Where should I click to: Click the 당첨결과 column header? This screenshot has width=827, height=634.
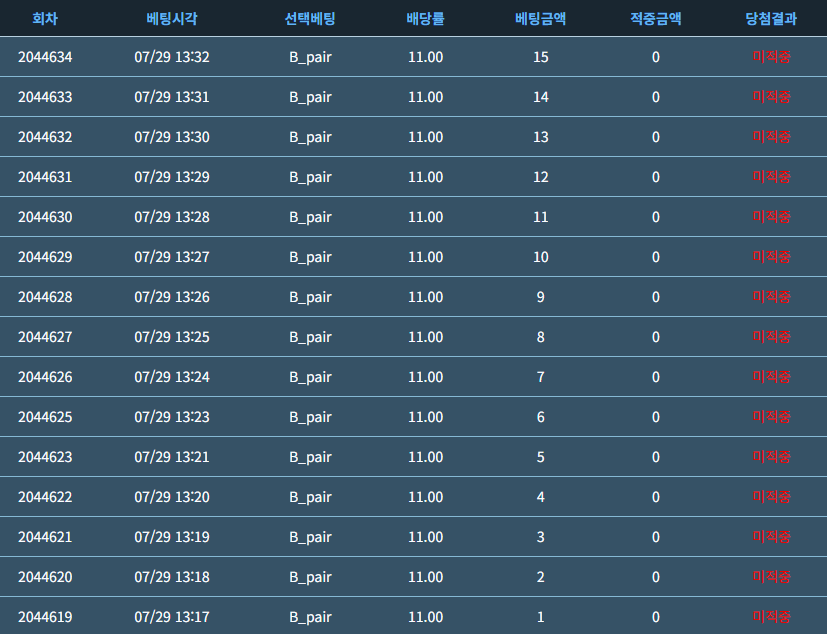click(x=771, y=19)
